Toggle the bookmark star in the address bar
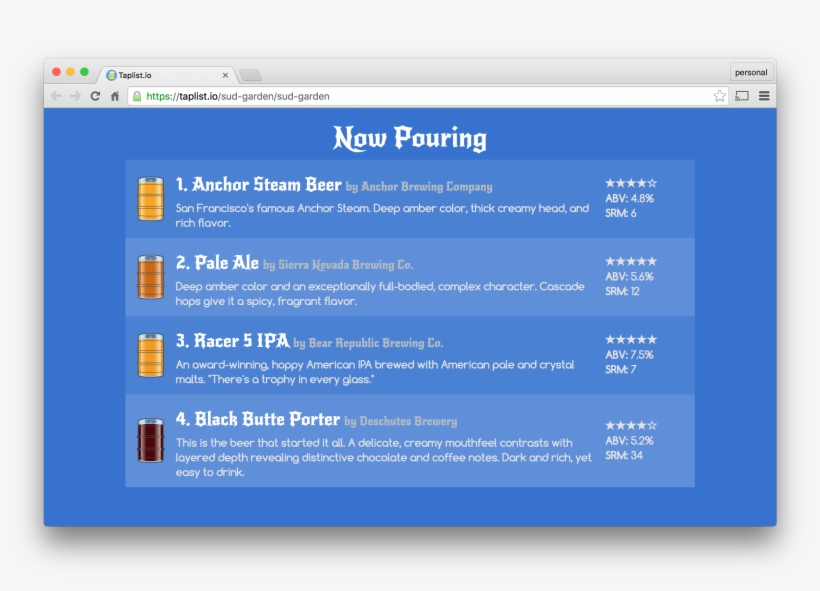This screenshot has width=820, height=591. click(x=718, y=97)
